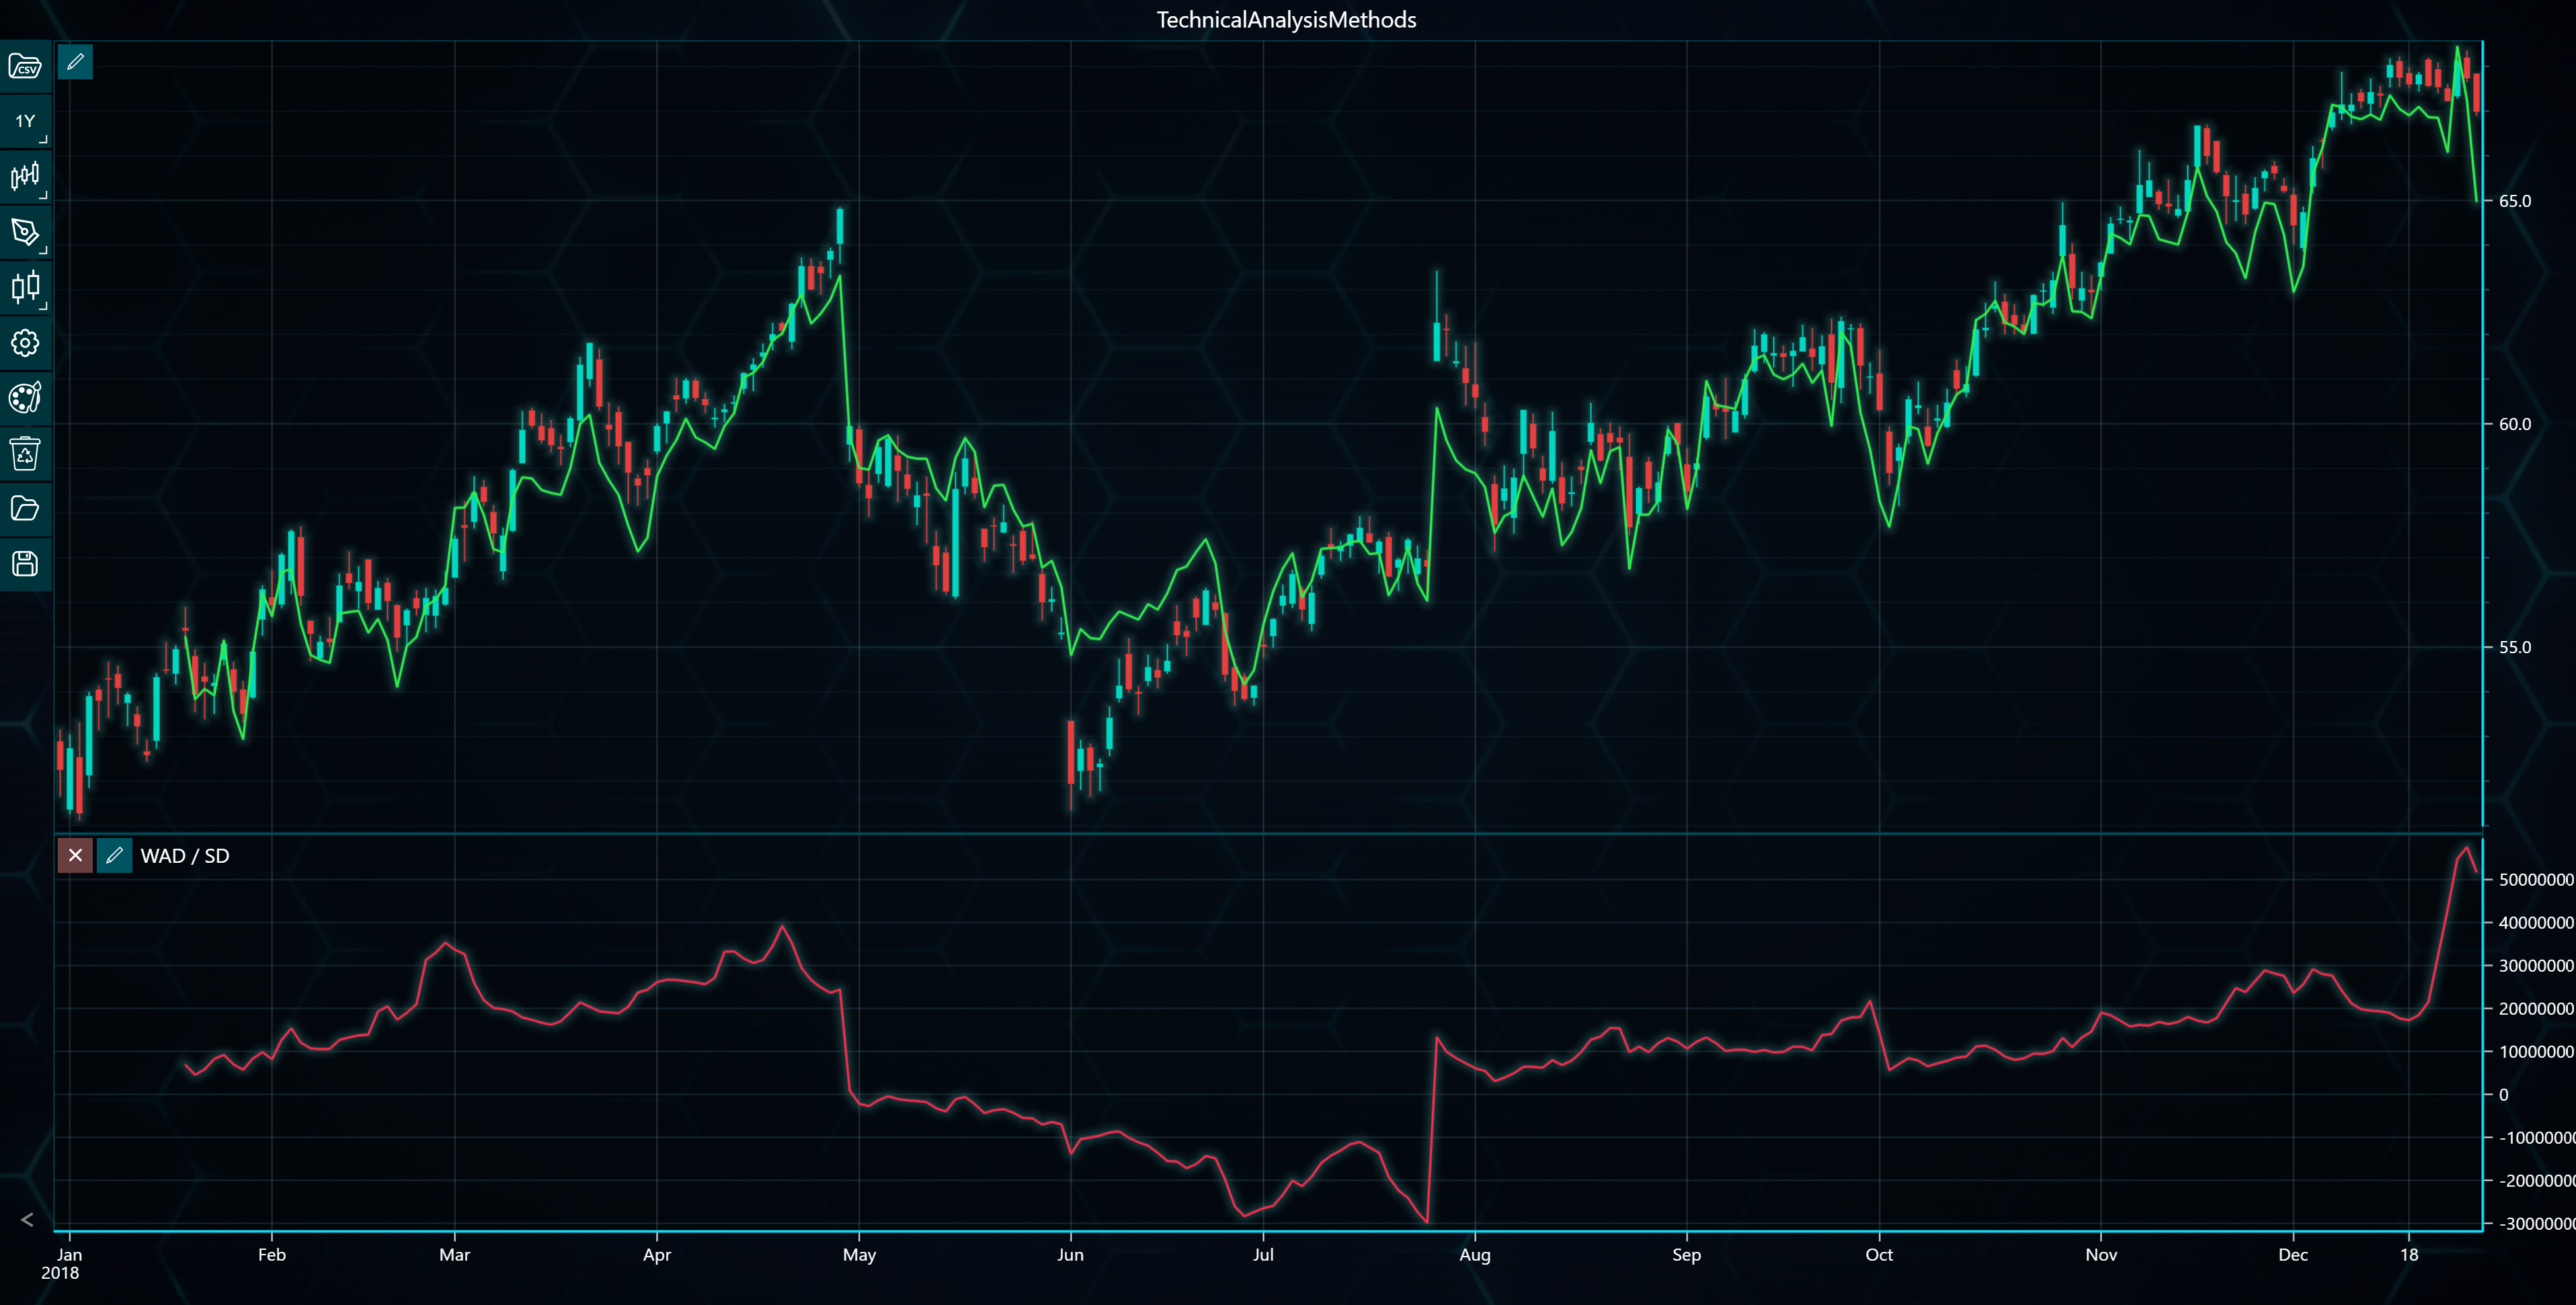Edit the WAD / SD indicator settings

pos(114,856)
